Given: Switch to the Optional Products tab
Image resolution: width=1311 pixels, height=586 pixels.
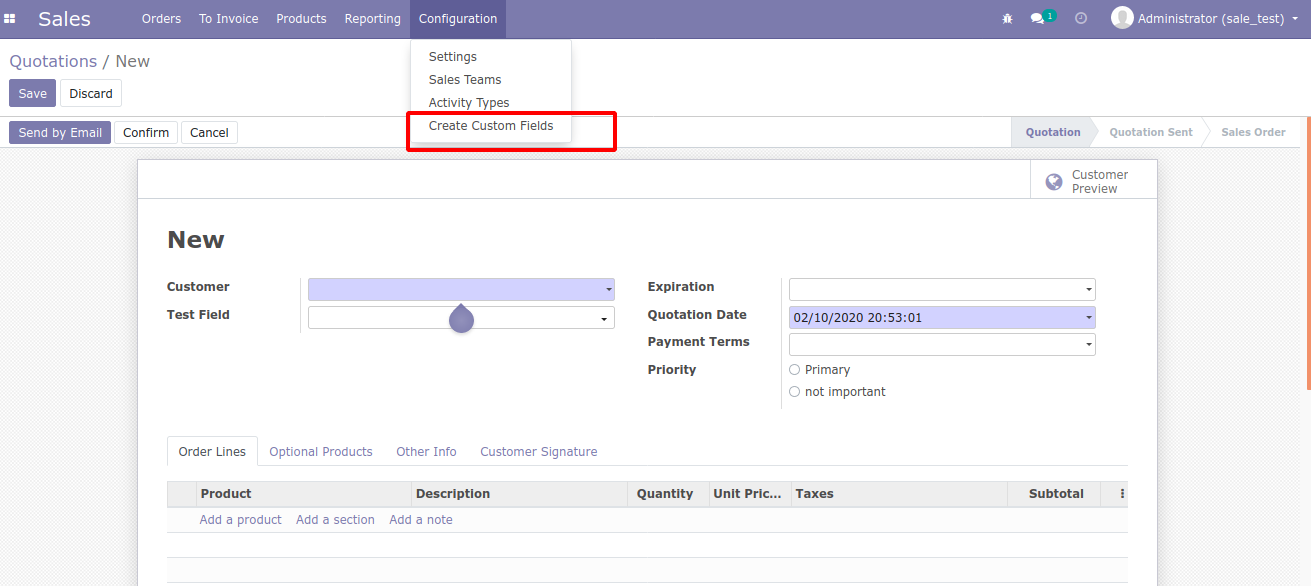Looking at the screenshot, I should point(321,452).
